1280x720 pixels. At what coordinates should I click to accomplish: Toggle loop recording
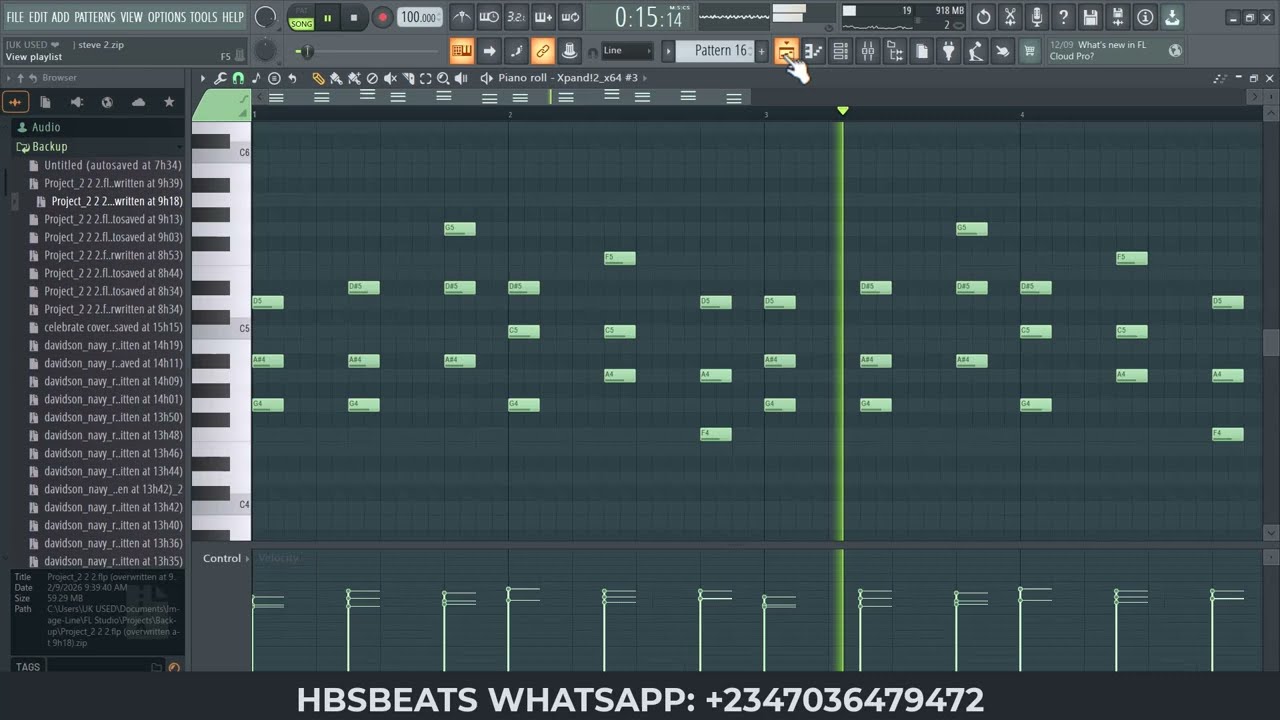[570, 17]
